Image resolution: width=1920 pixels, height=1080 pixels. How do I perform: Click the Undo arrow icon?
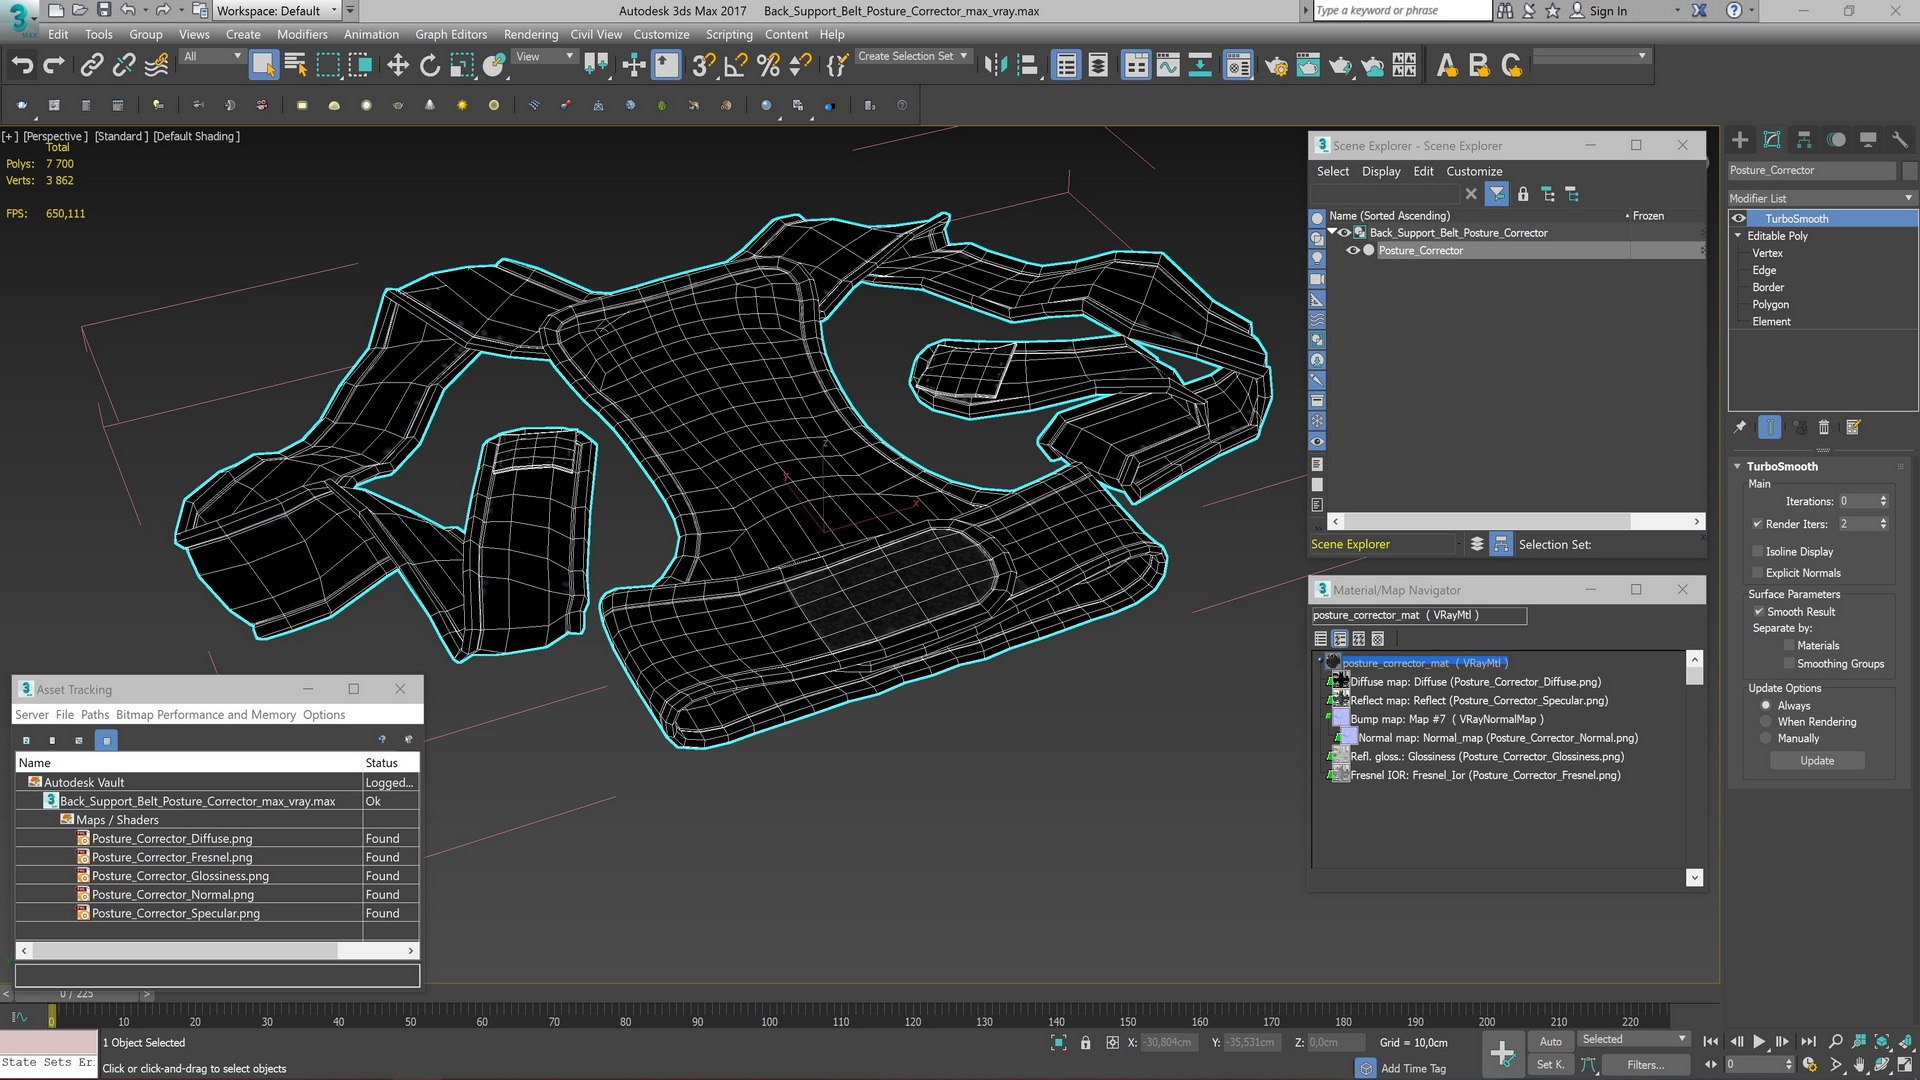(x=22, y=66)
